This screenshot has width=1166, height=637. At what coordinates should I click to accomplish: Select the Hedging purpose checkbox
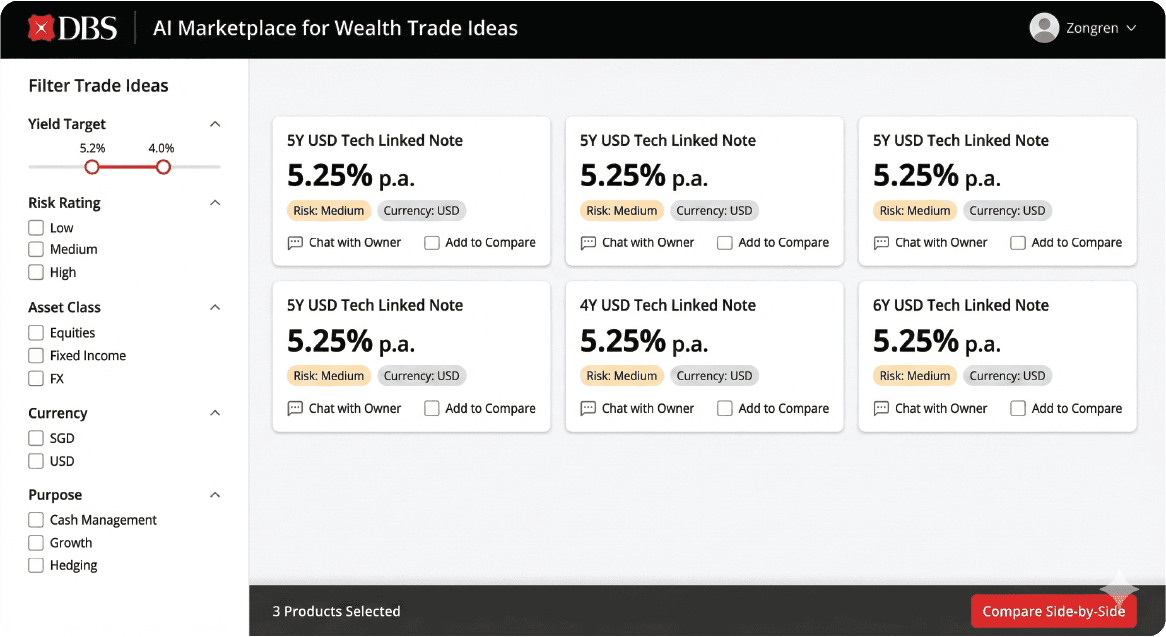point(36,565)
